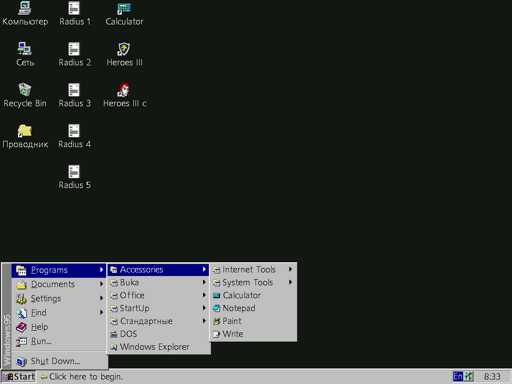Expand the Settings submenu arrow
Screen dimensions: 512x384
click(x=101, y=298)
